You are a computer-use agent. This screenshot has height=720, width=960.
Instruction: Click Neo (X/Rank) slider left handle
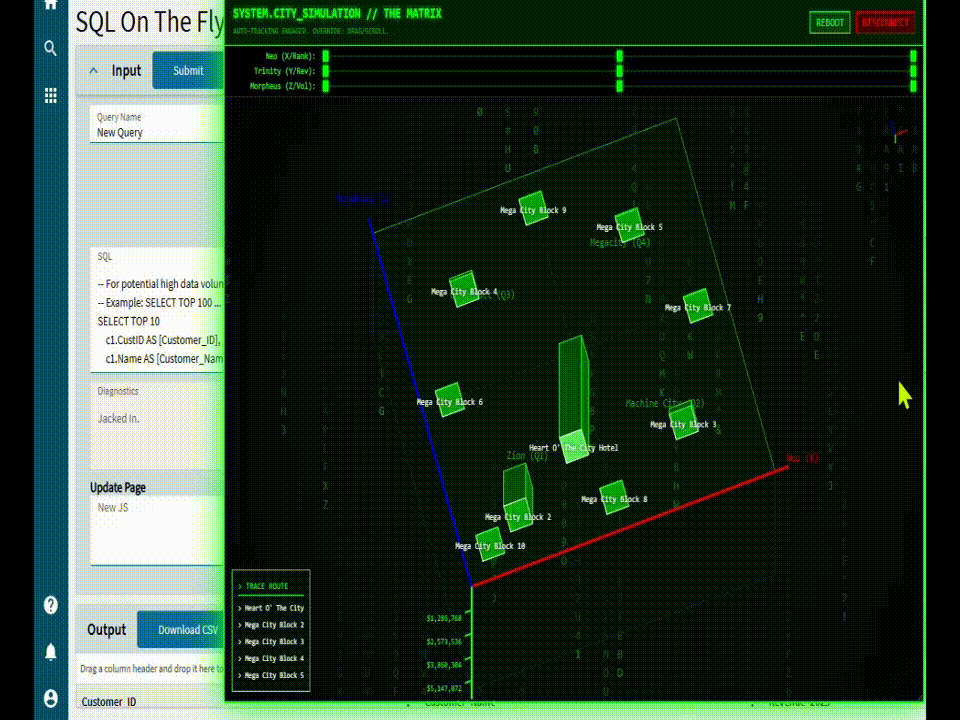326,56
